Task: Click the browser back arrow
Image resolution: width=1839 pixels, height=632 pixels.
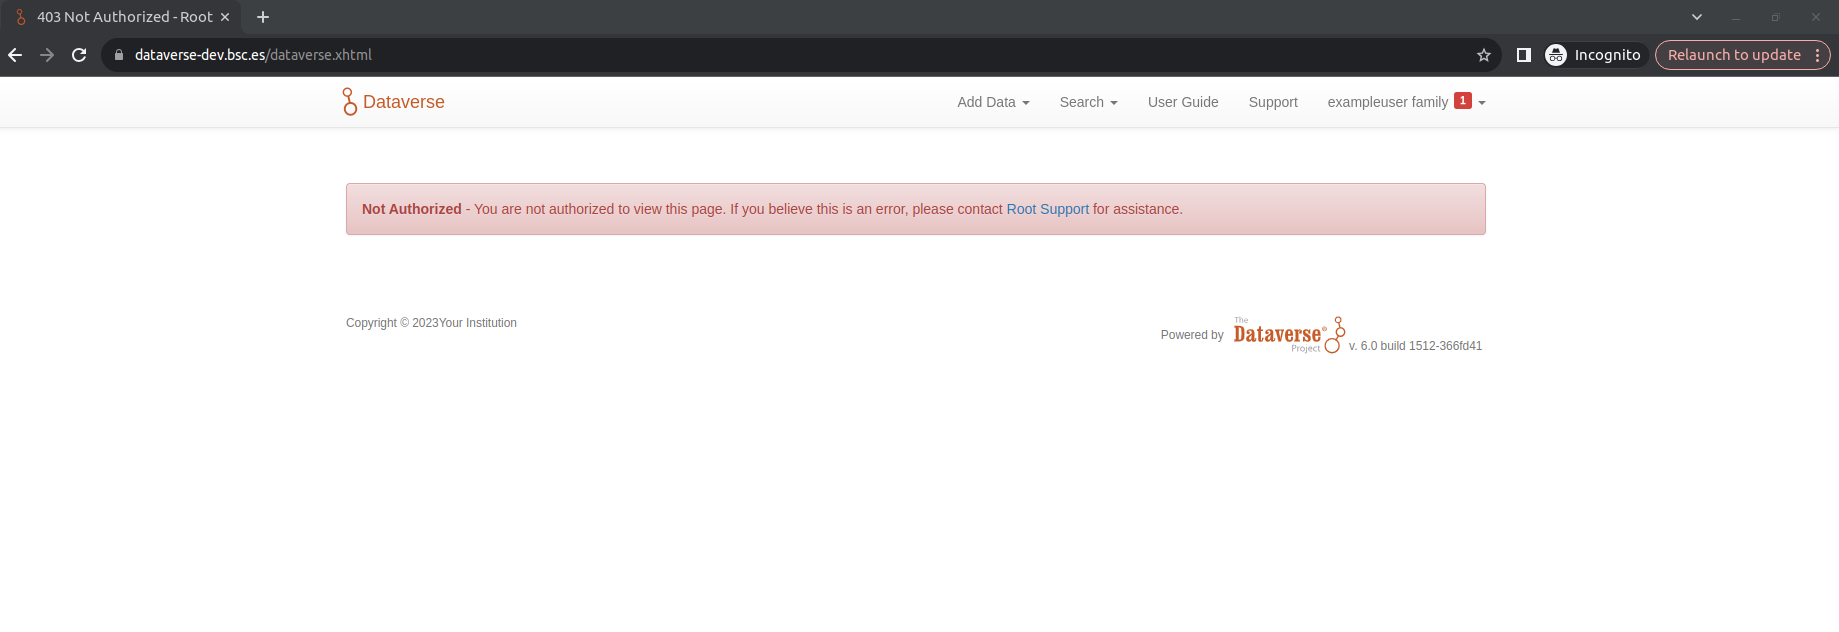Action: [15, 55]
